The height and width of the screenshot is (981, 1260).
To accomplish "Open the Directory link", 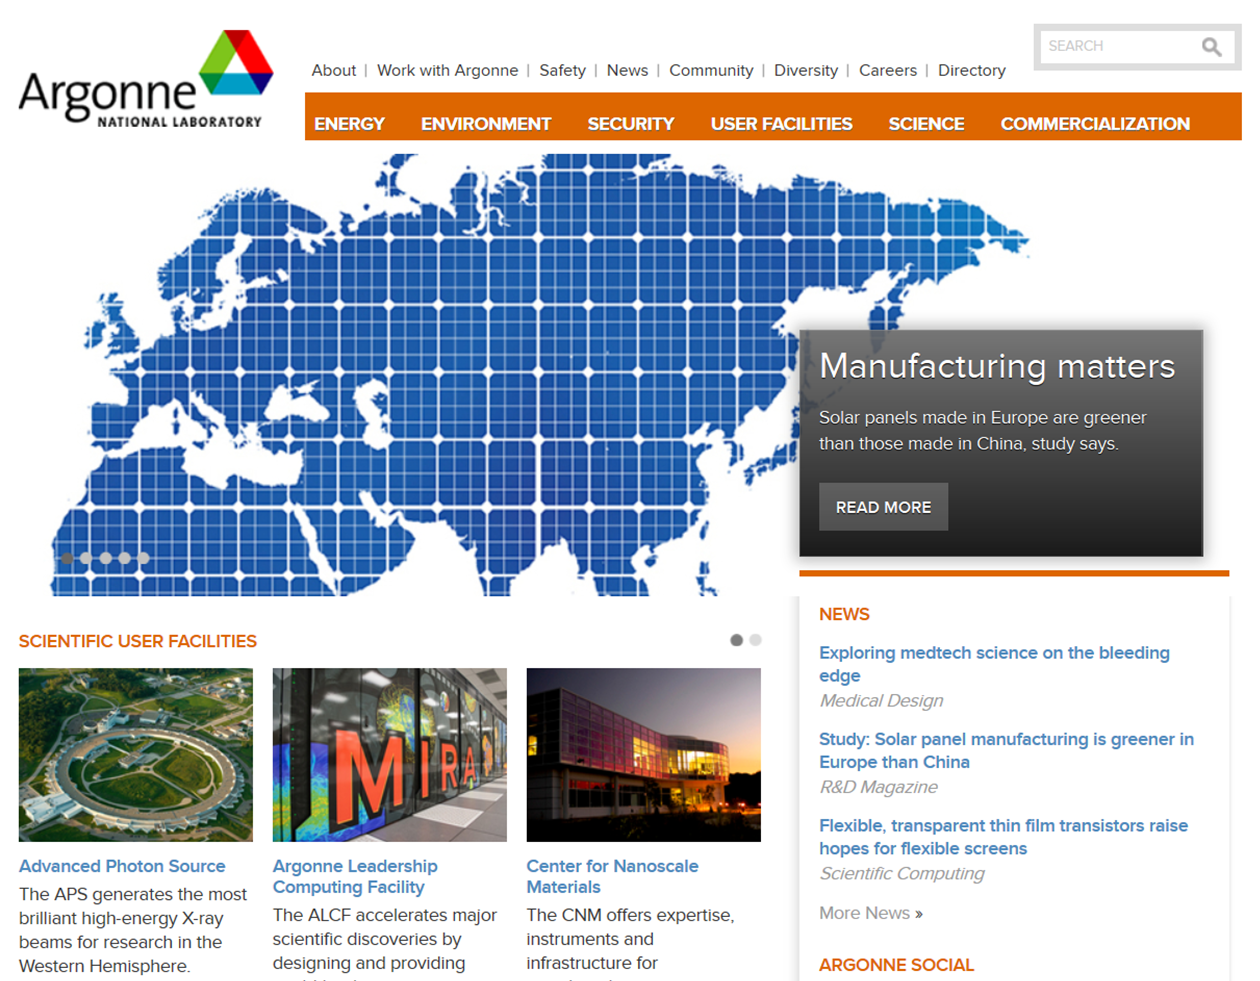I will [971, 70].
